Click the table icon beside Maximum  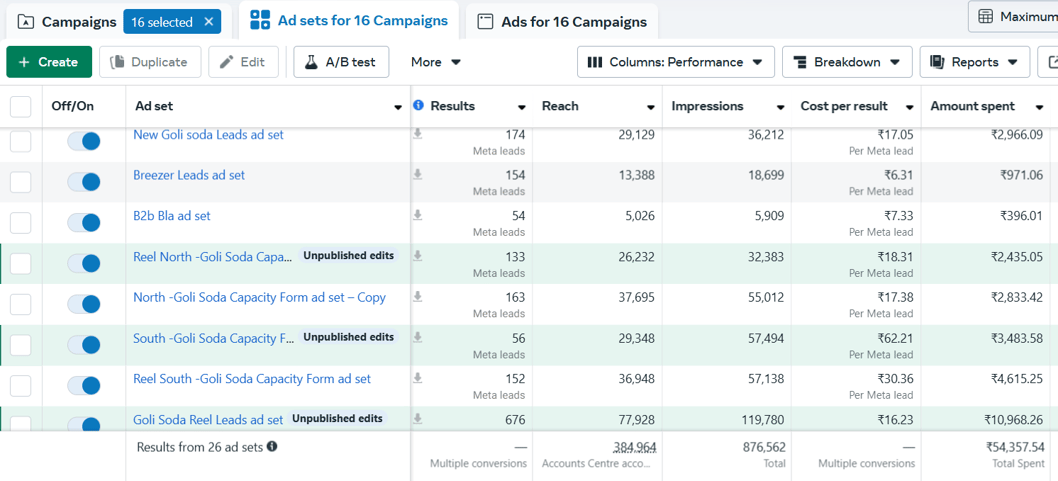click(x=986, y=17)
